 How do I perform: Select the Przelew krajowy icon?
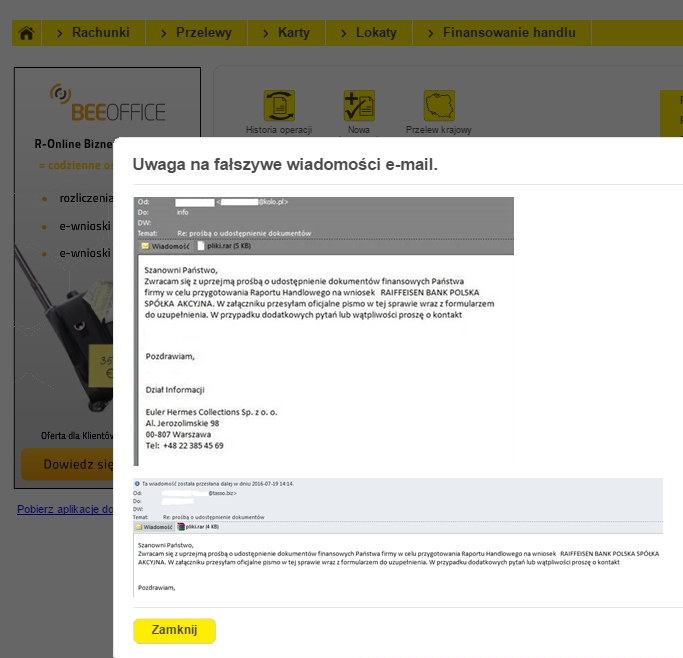pyautogui.click(x=439, y=106)
